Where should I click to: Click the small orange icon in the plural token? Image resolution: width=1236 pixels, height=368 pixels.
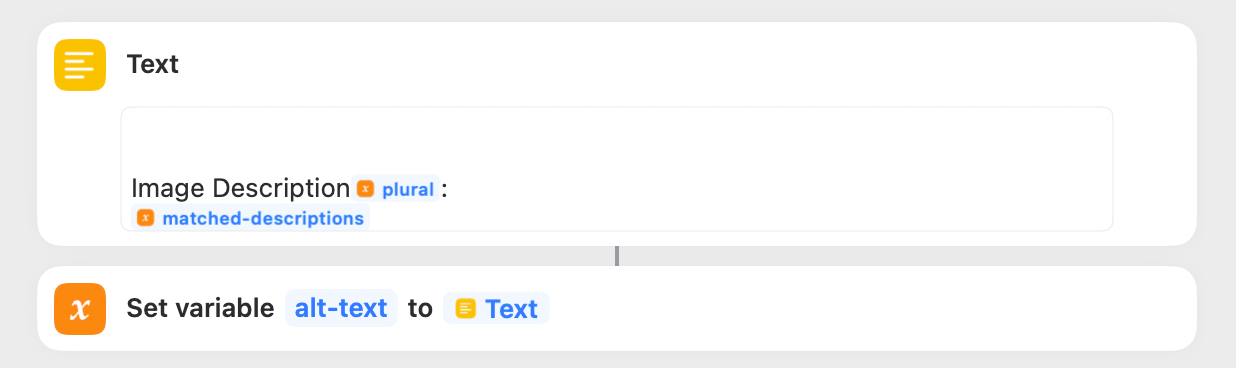pos(366,188)
